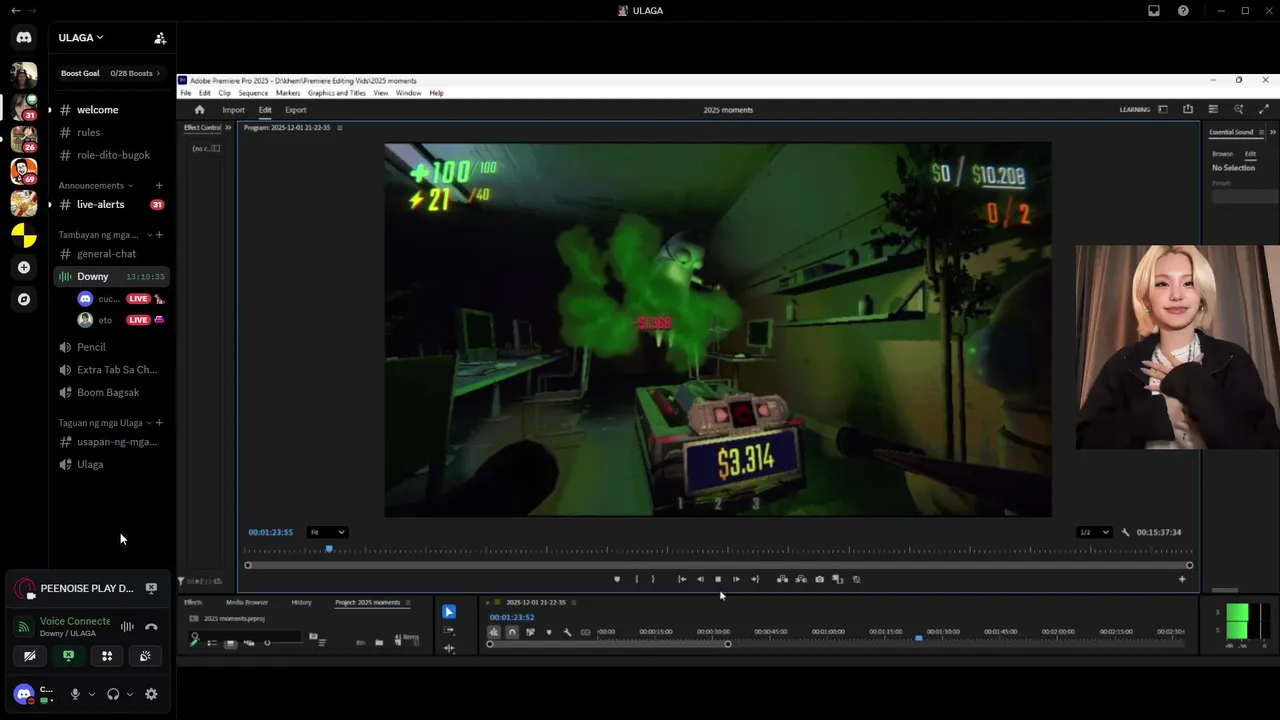Click Premiere Home icon in workspace bar

click(199, 110)
